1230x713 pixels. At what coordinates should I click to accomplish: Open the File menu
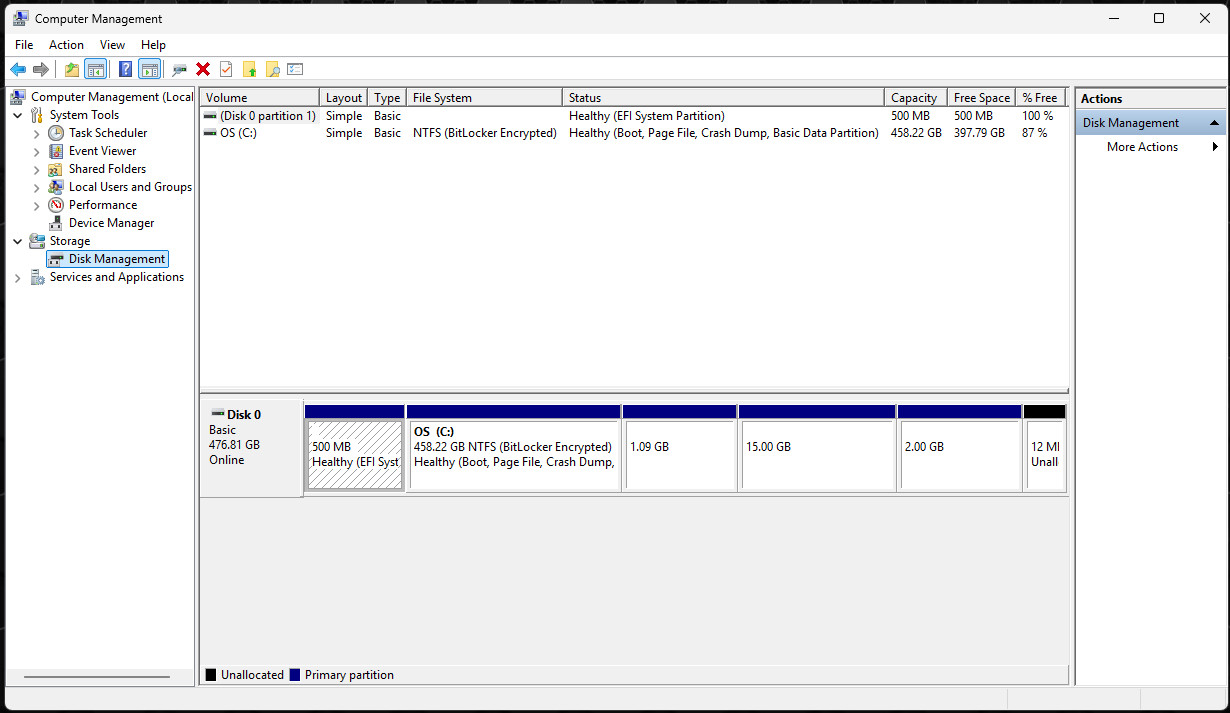(x=24, y=45)
